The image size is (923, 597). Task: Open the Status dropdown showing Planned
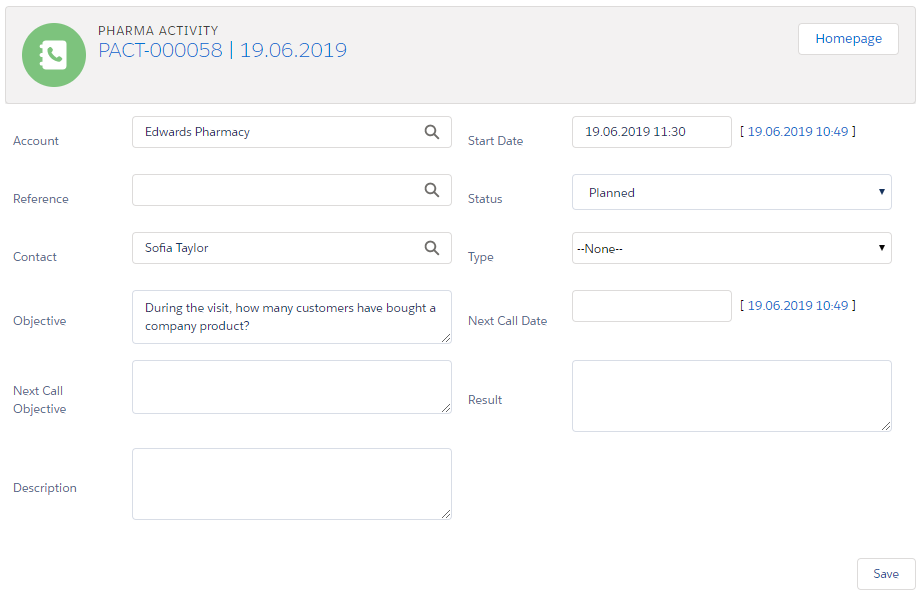tap(731, 193)
